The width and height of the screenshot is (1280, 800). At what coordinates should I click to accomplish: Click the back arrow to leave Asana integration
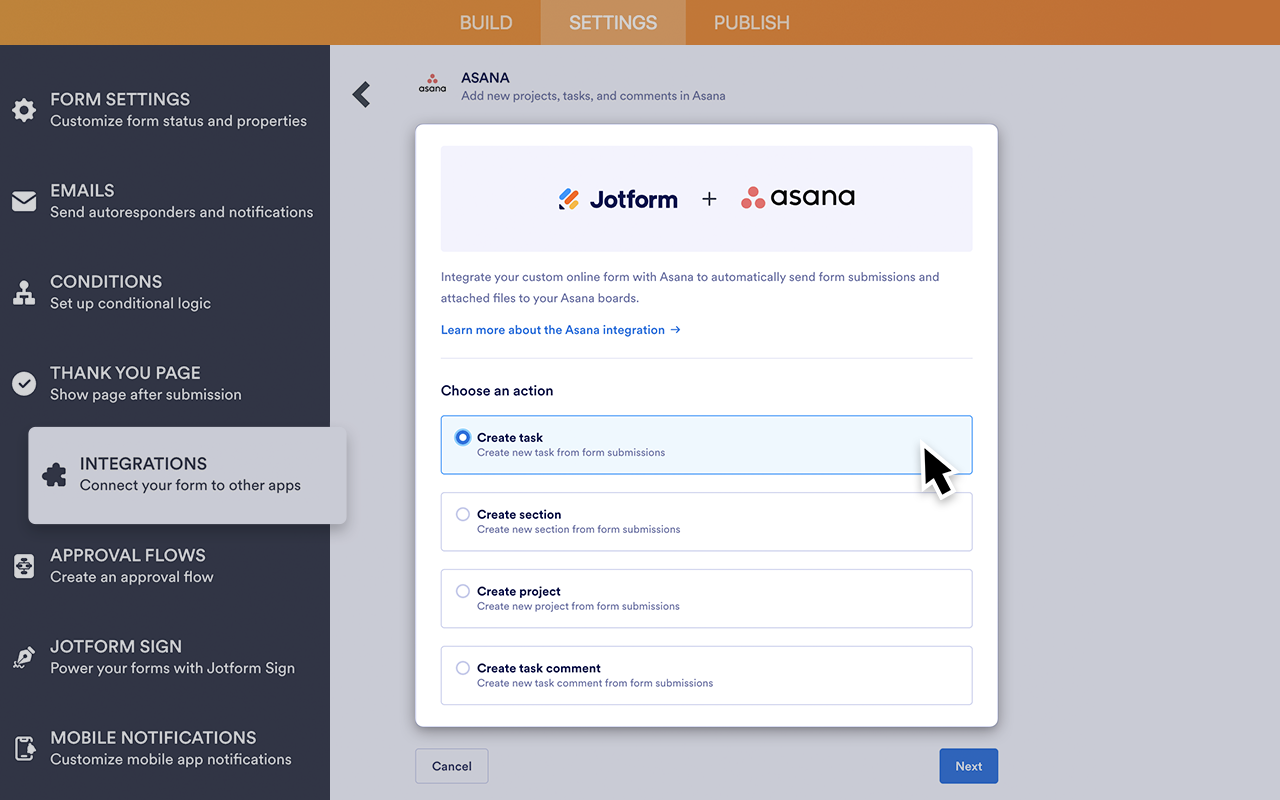click(x=361, y=93)
